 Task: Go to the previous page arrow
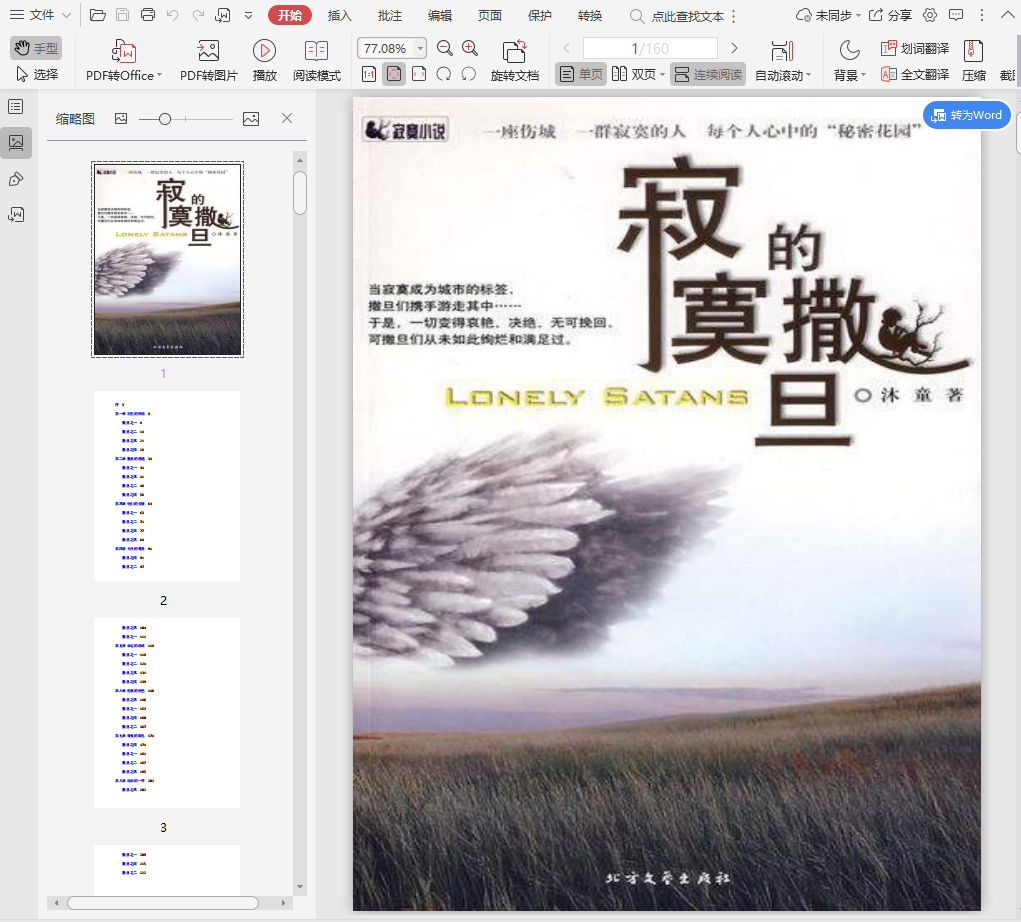click(x=566, y=48)
